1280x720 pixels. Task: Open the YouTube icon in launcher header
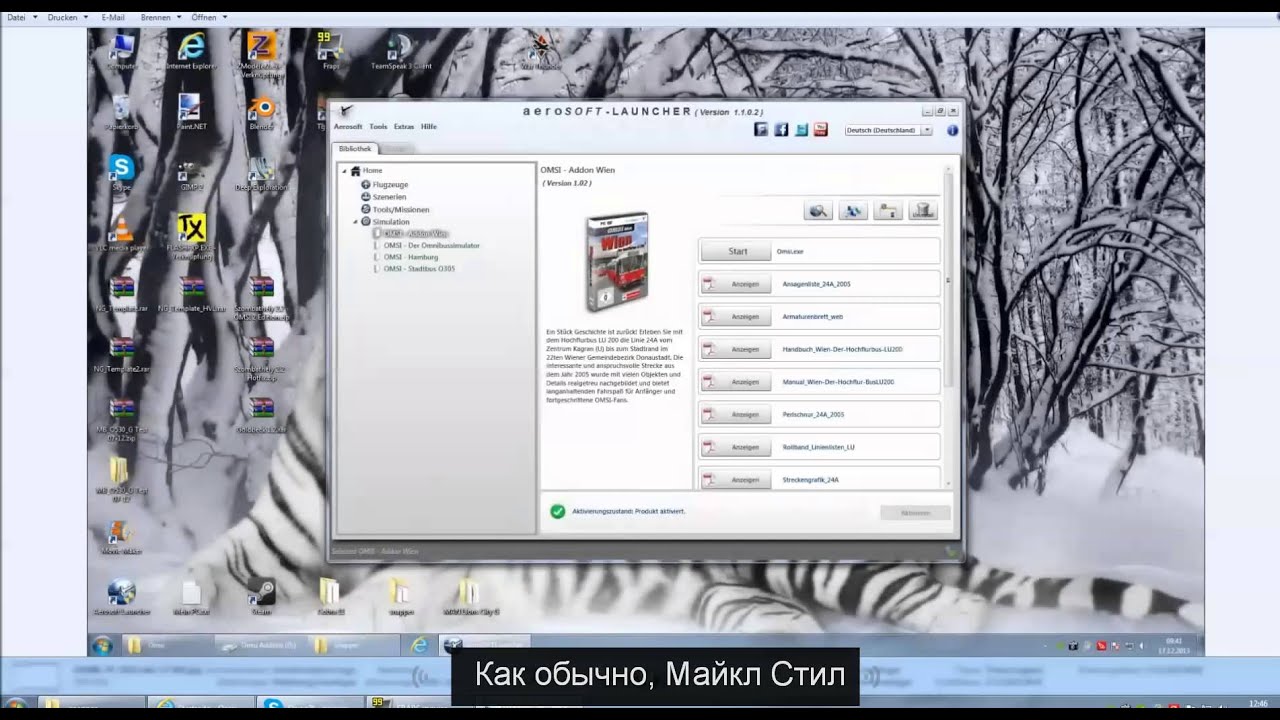(821, 130)
